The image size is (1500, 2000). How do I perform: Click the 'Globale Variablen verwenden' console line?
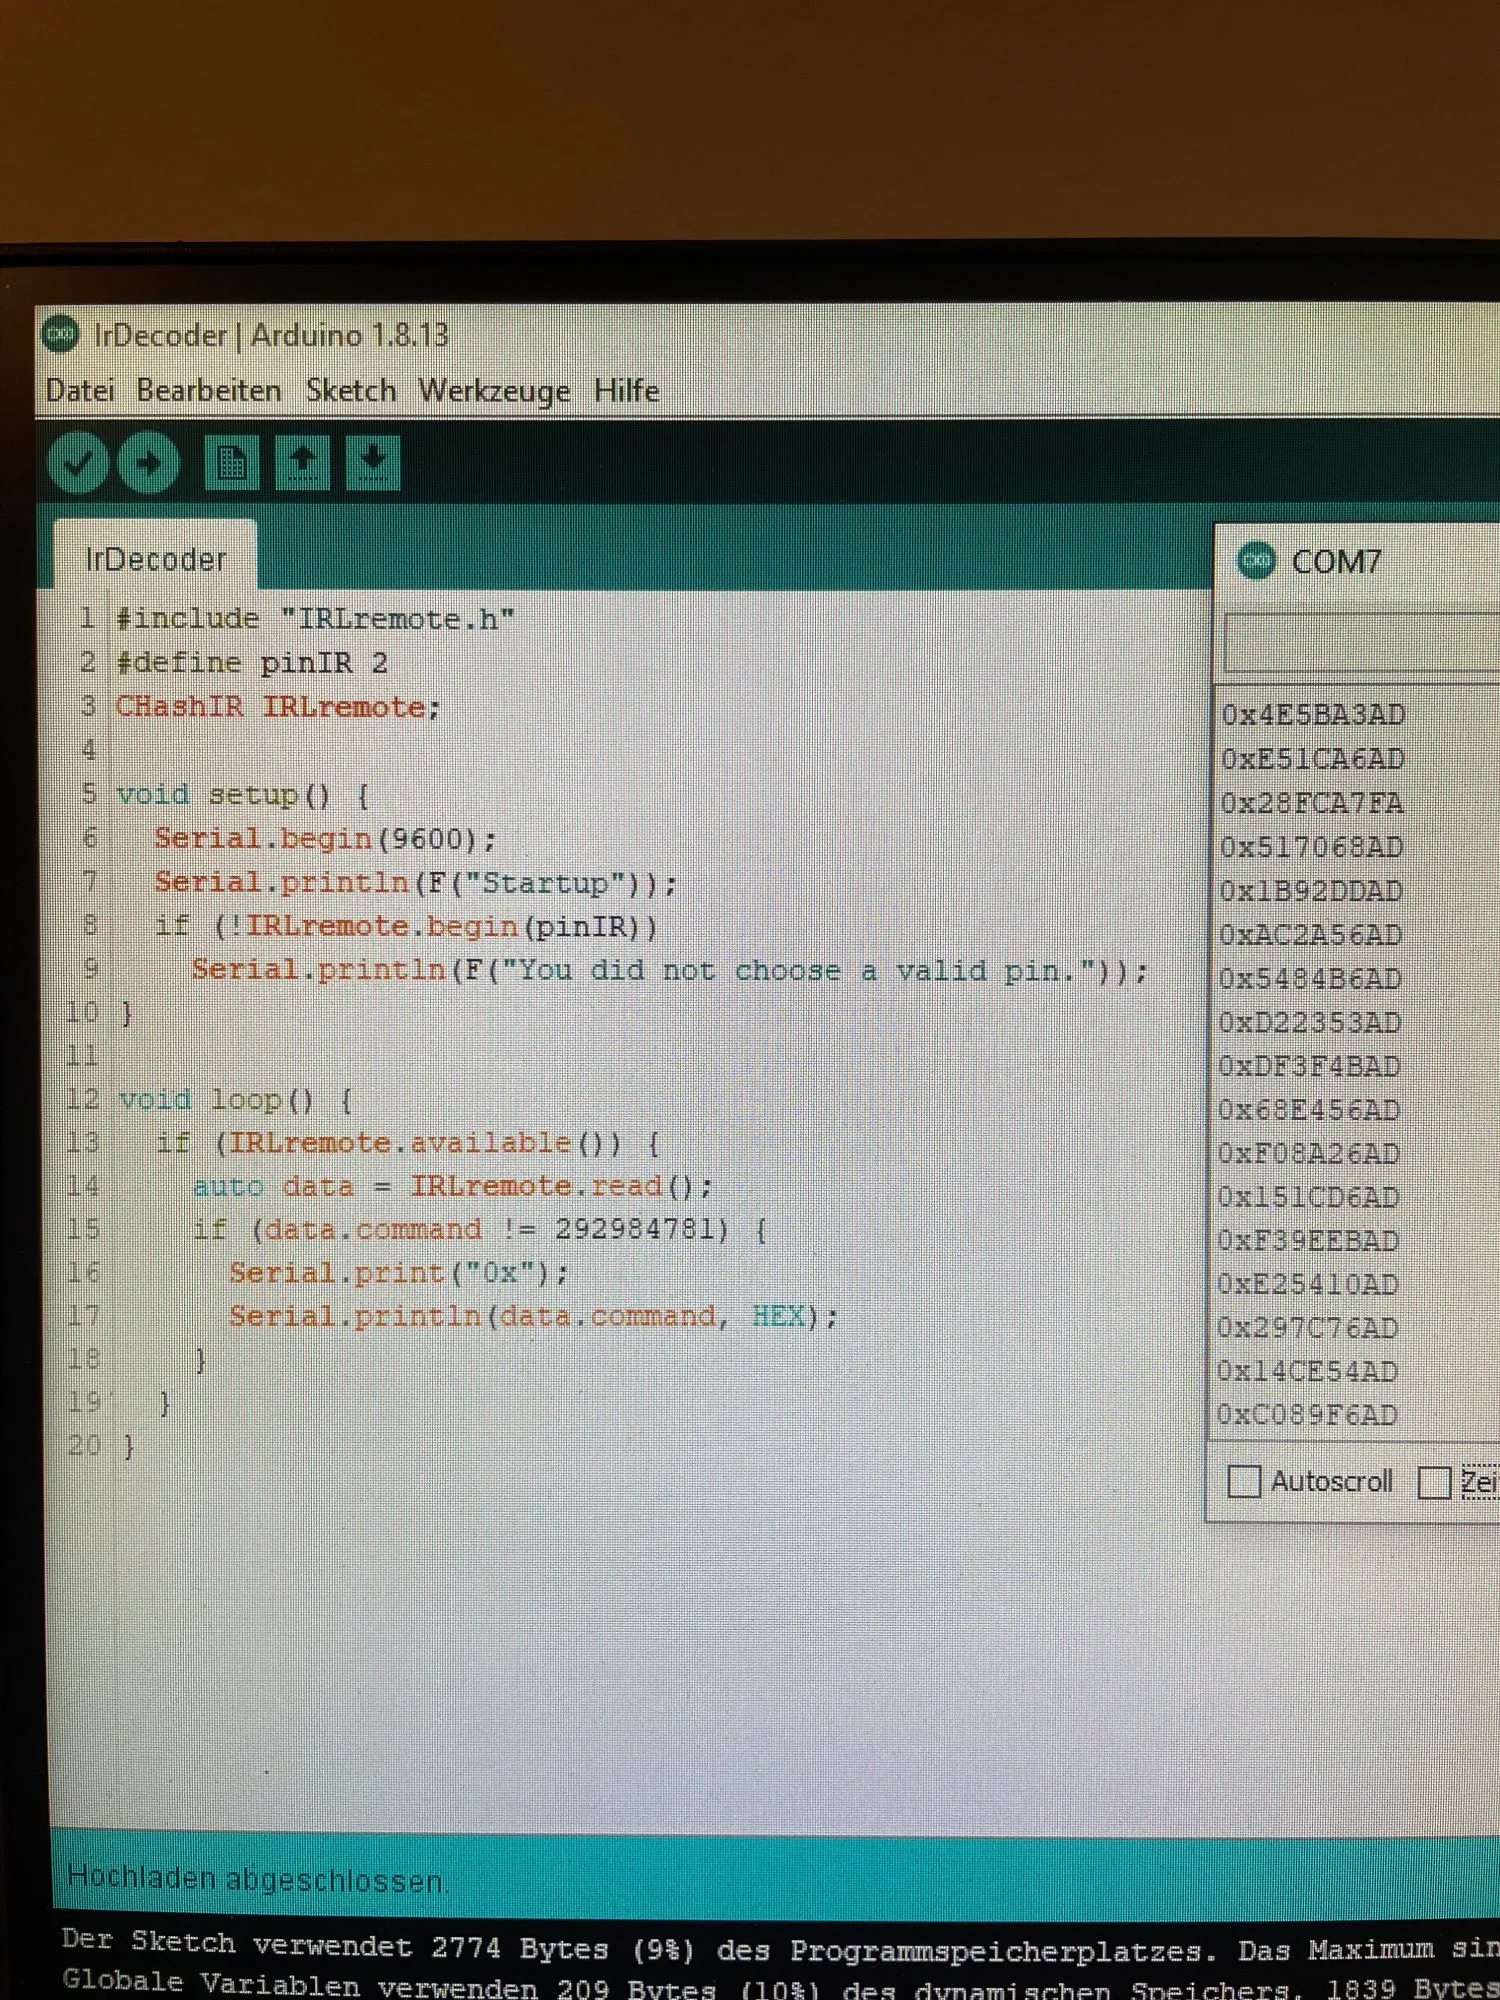[x=780, y=1985]
